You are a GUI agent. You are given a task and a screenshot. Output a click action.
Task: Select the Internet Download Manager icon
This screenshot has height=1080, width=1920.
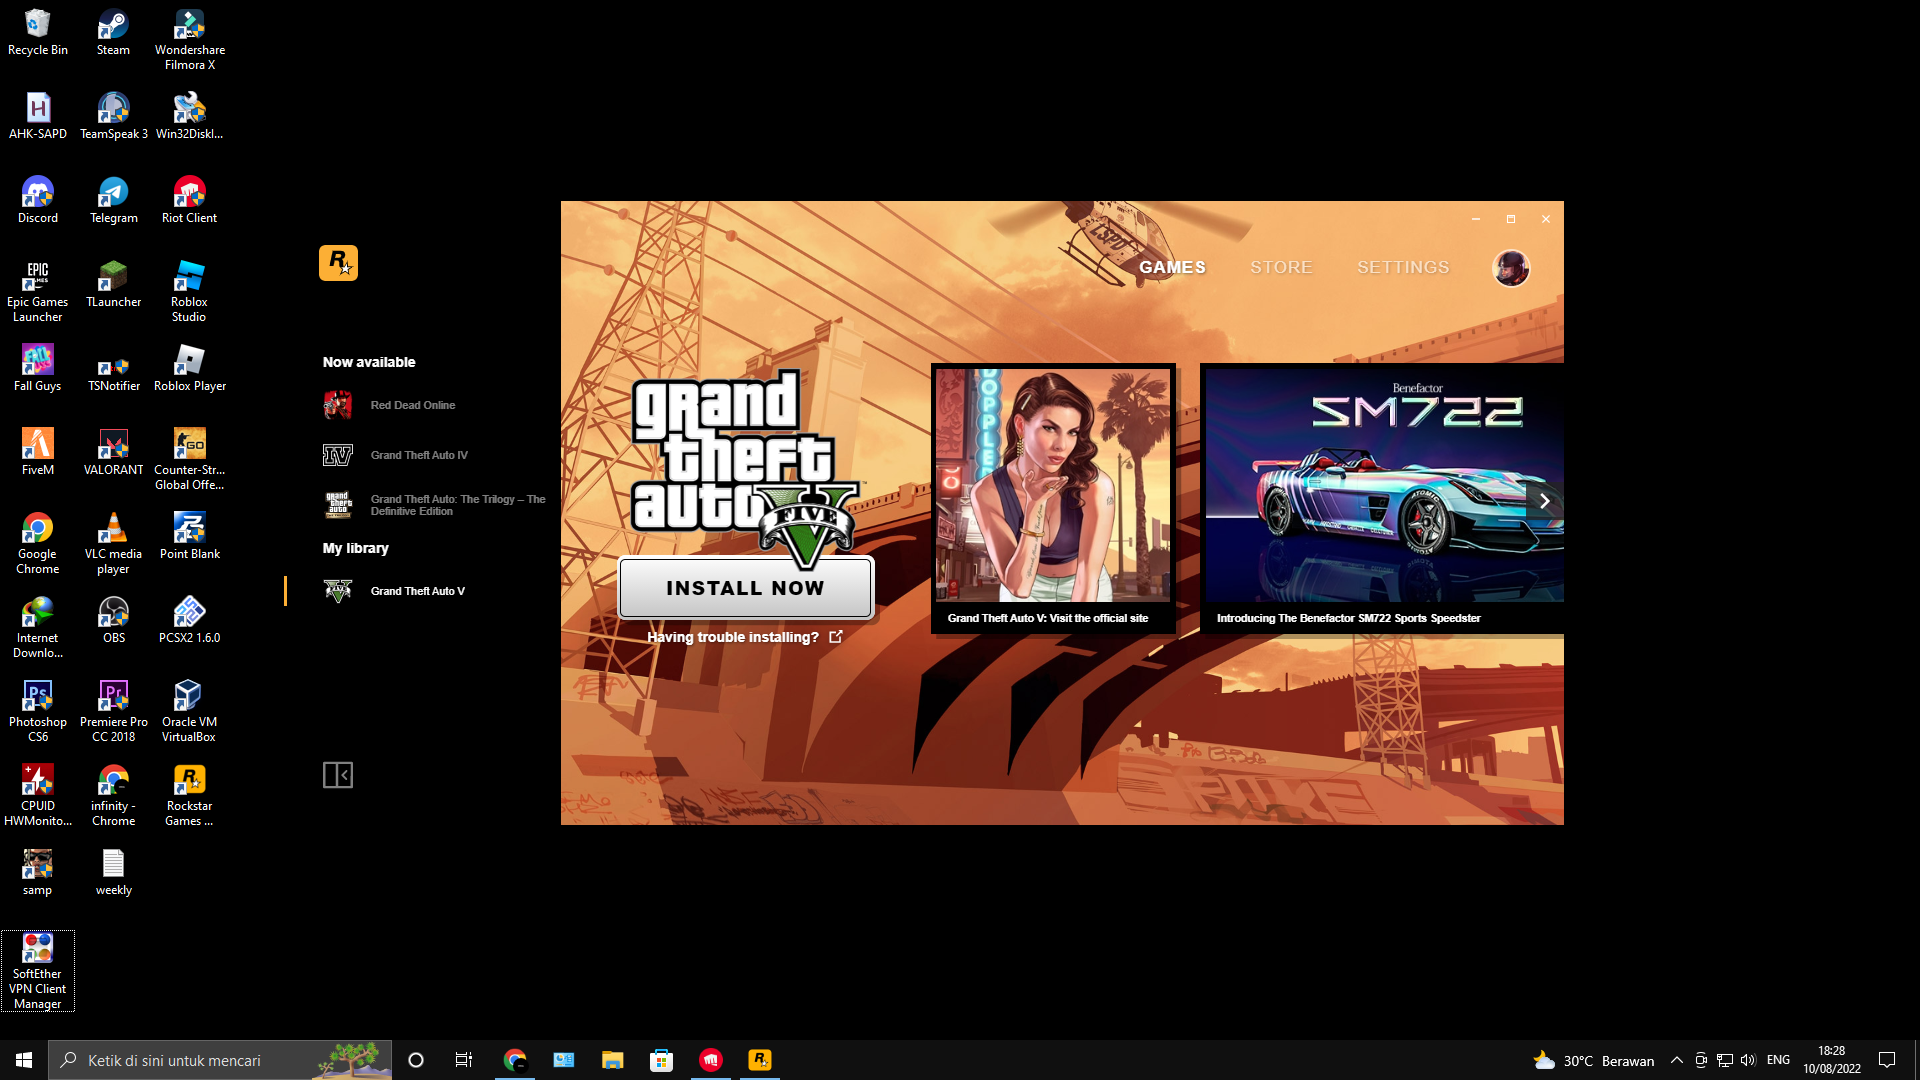point(38,628)
